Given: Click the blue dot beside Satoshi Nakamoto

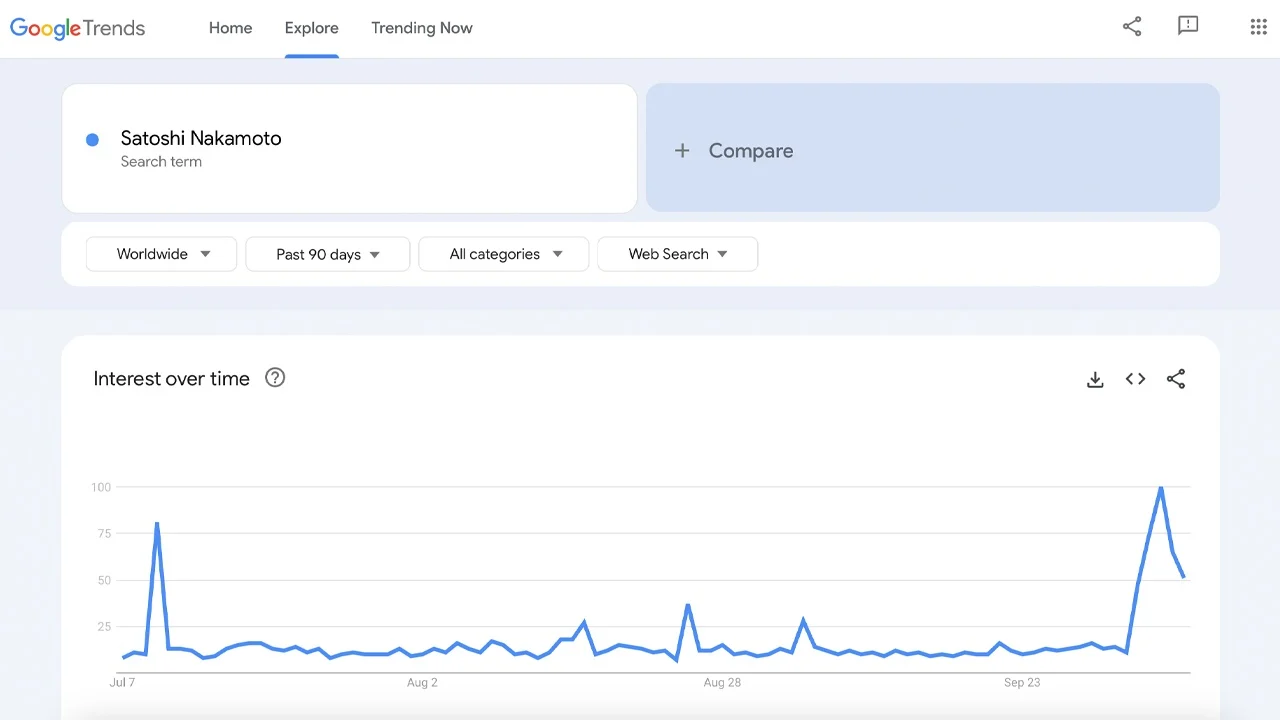Looking at the screenshot, I should pos(92,140).
